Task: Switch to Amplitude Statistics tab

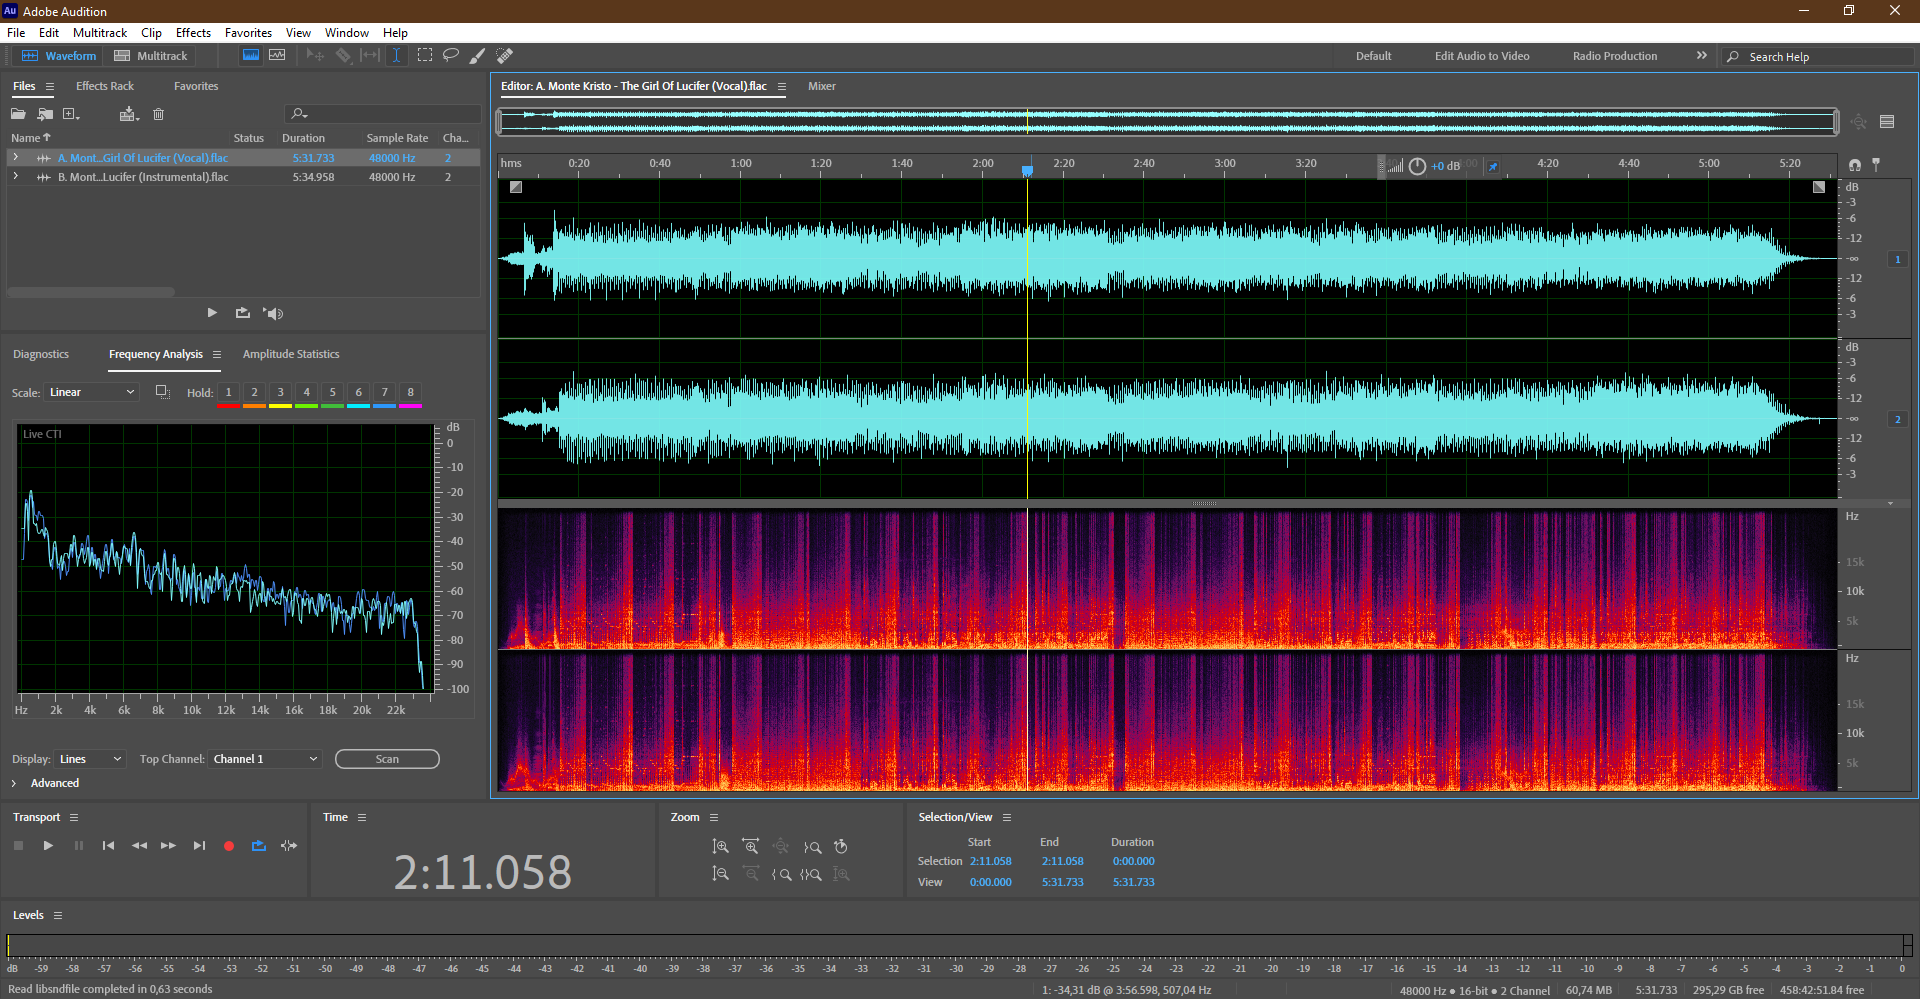Action: point(291,354)
